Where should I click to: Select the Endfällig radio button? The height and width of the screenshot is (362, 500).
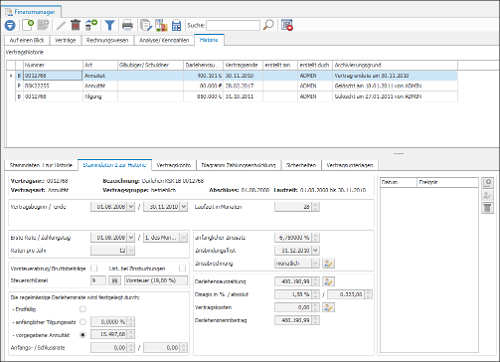coord(83,309)
